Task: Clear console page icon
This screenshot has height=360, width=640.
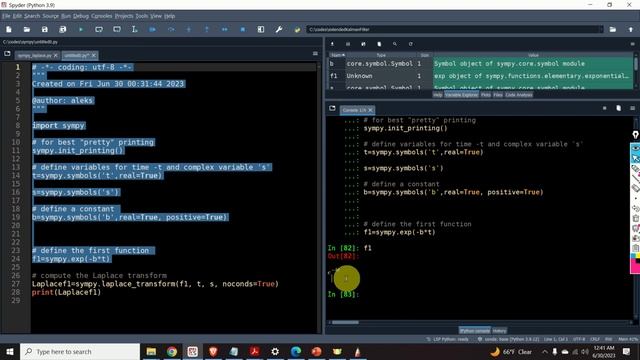Action: click(x=618, y=108)
